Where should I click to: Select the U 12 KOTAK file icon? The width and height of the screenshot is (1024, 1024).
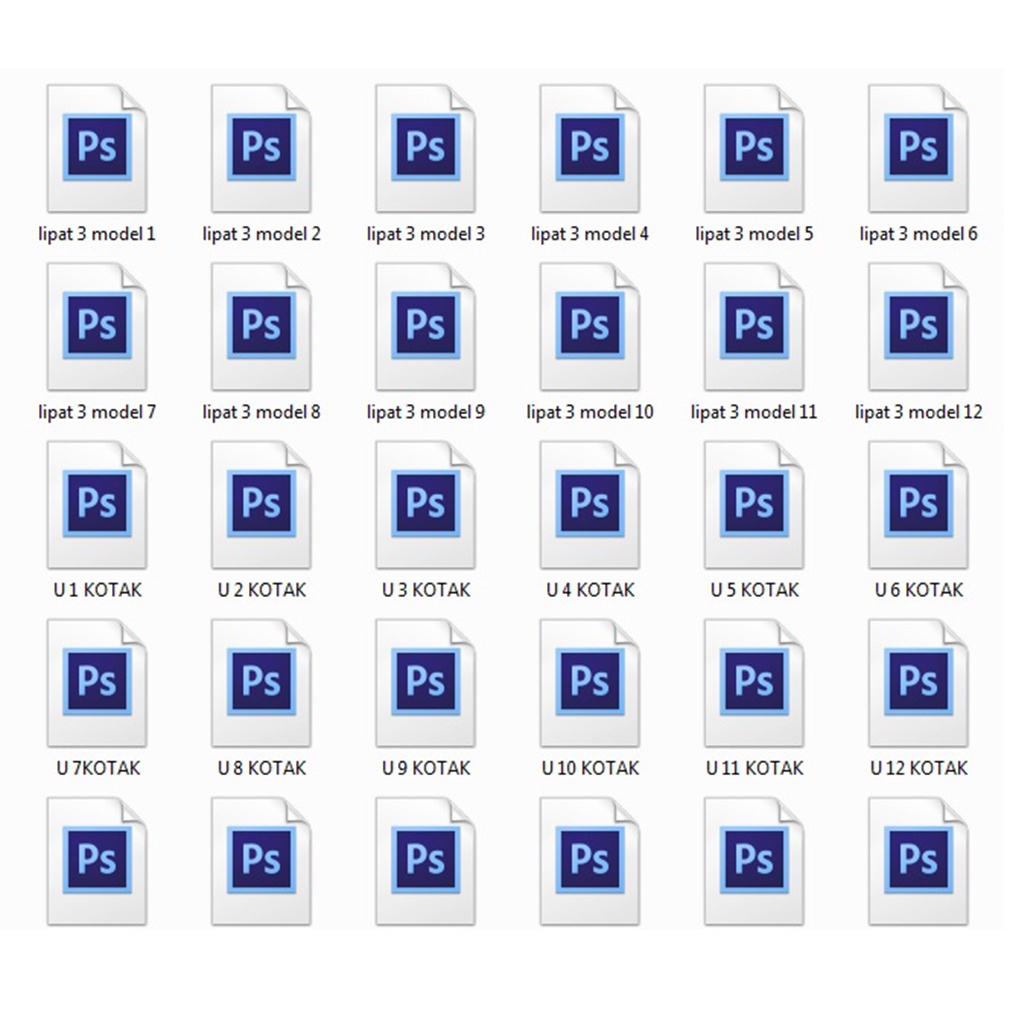[x=917, y=682]
